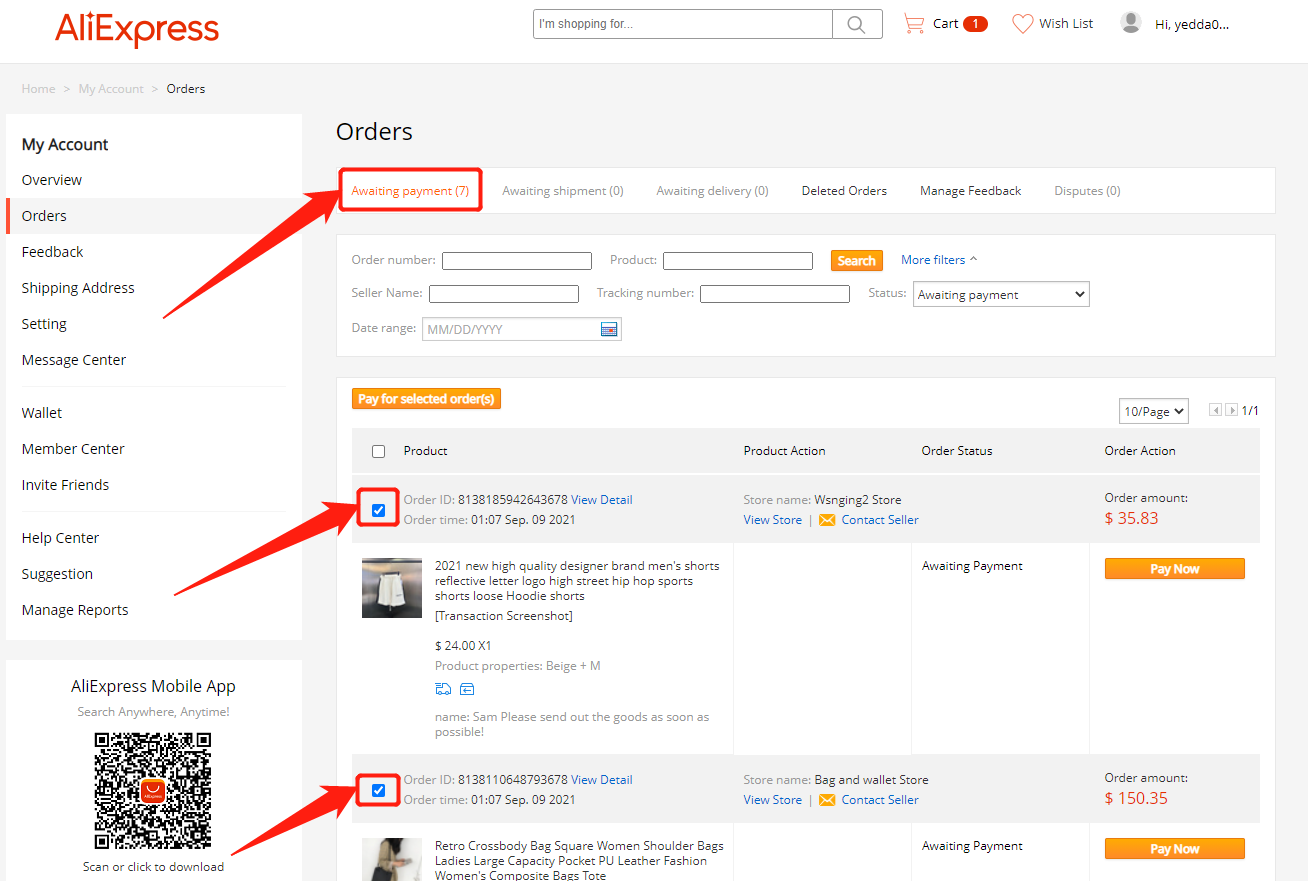1308x881 pixels.
Task: Click the Wish List heart icon
Action: (1022, 23)
